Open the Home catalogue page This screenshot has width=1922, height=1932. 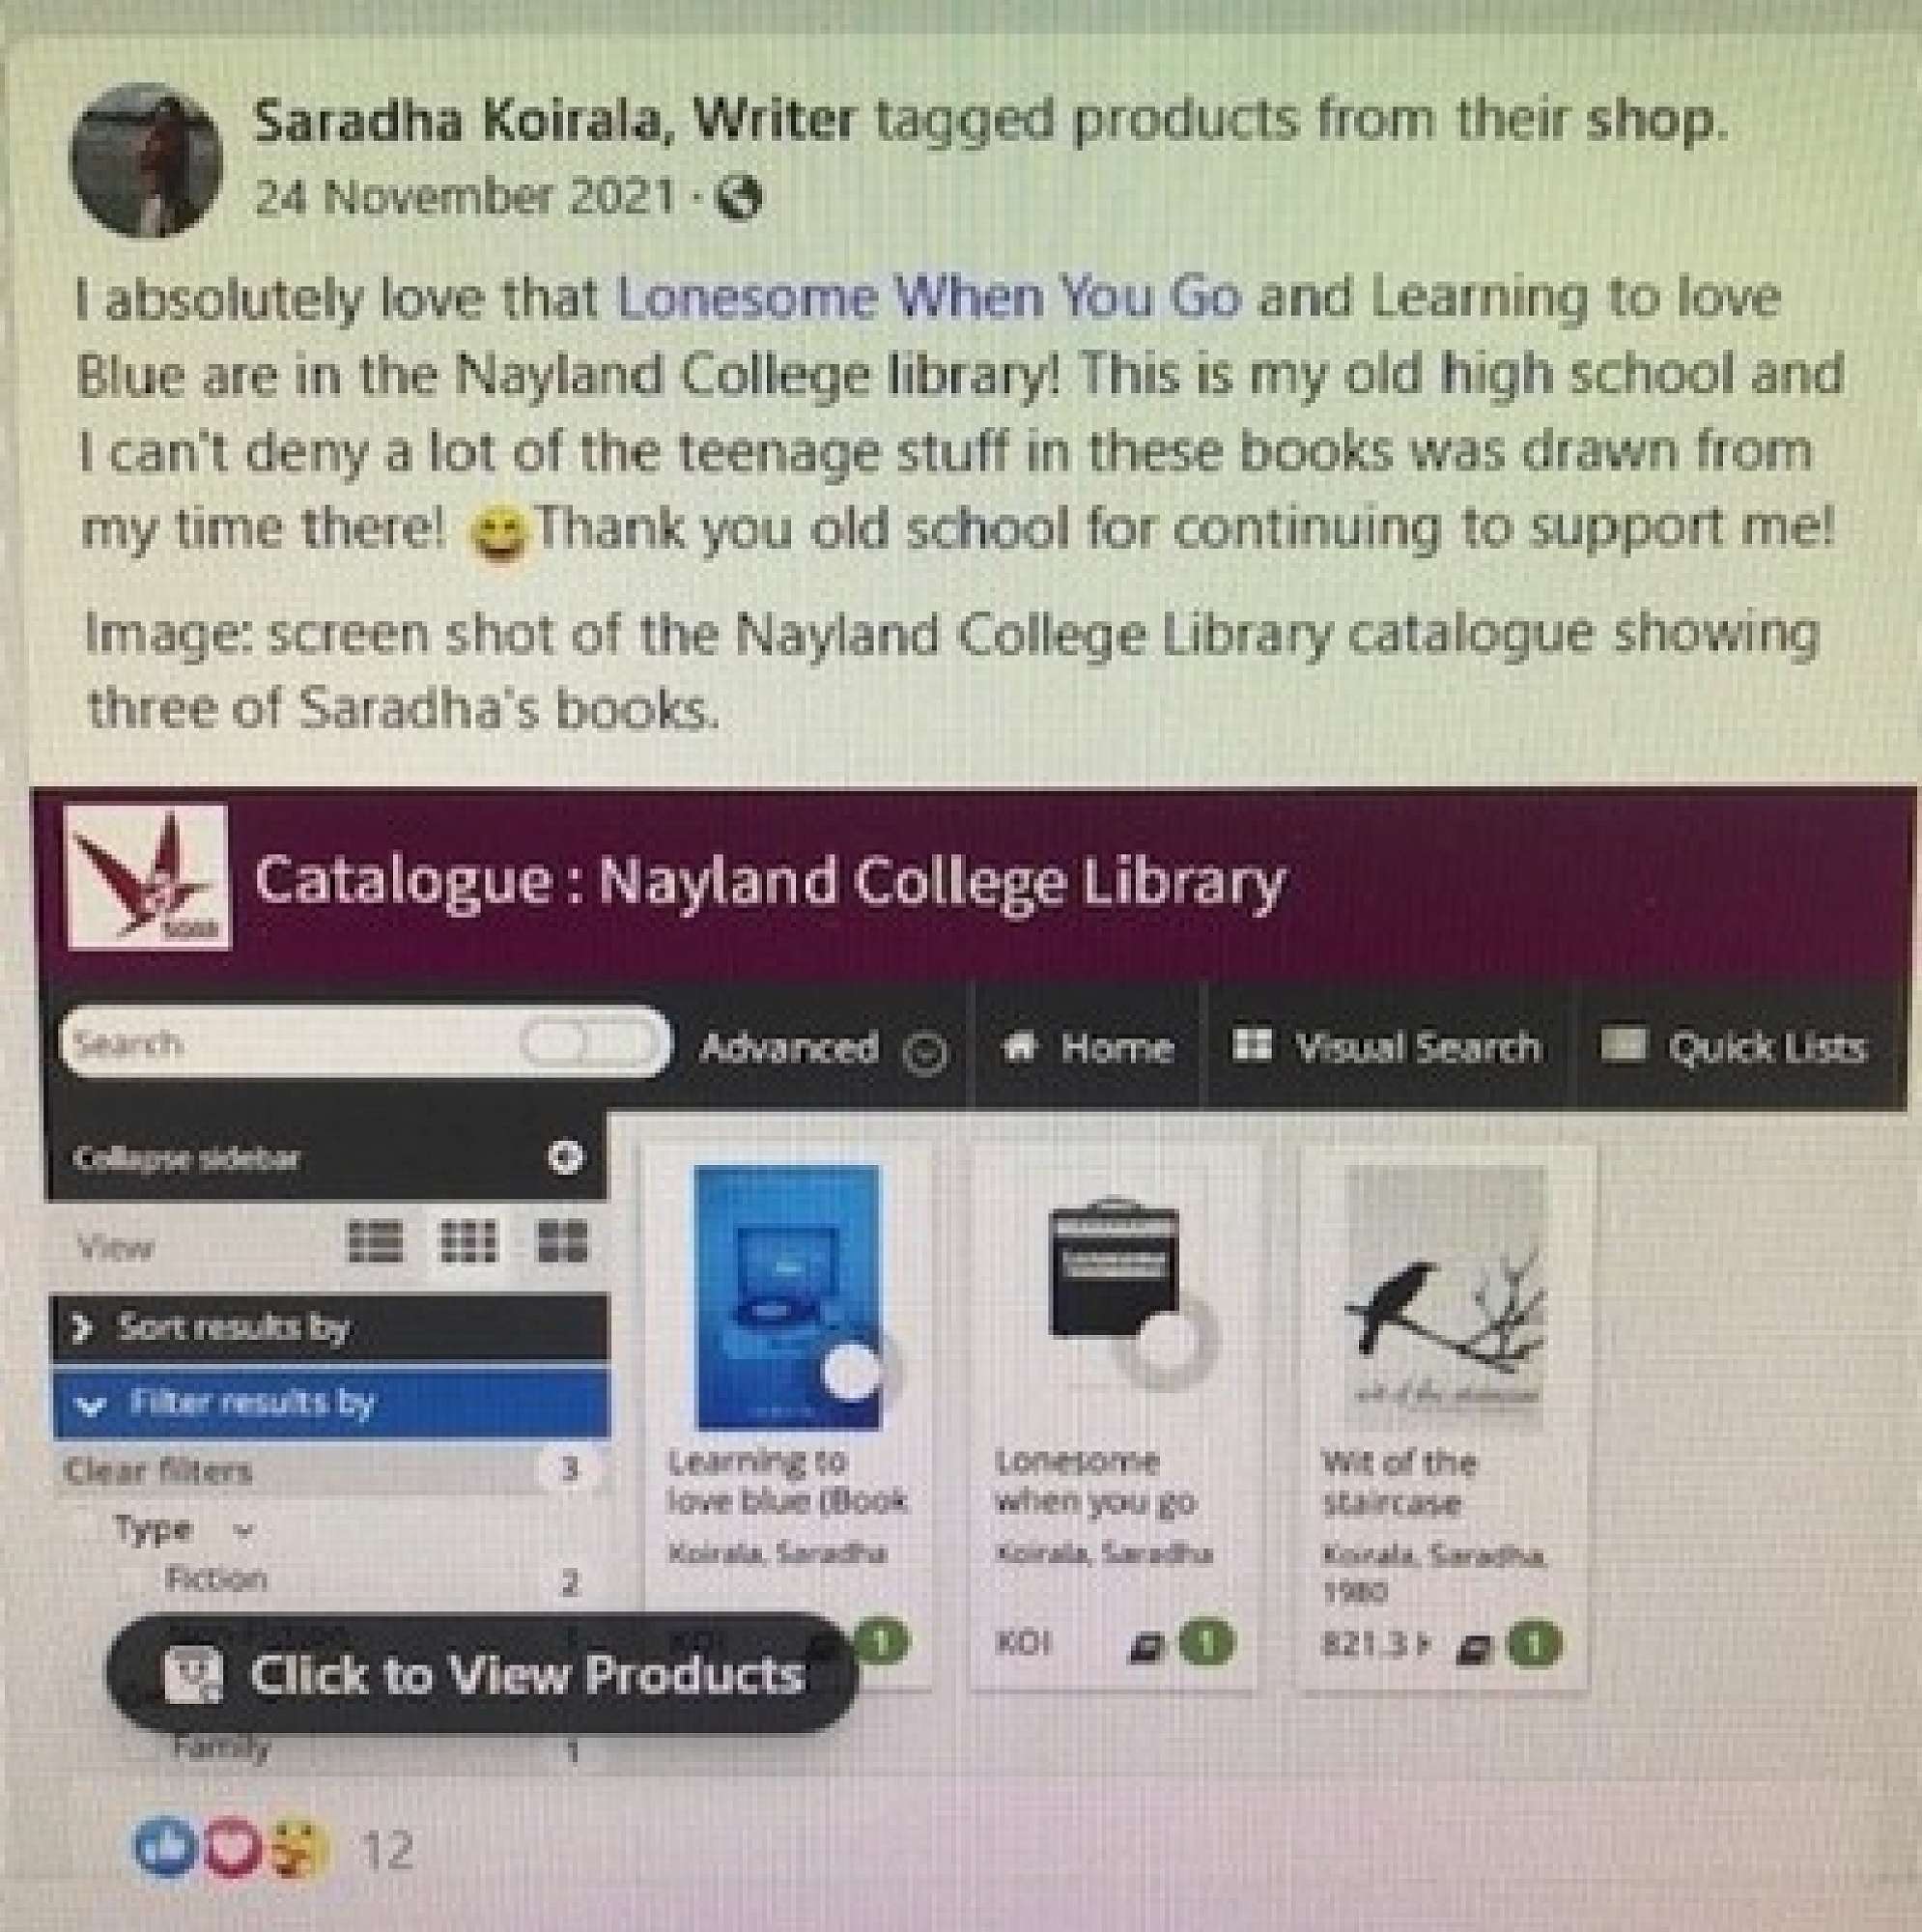(1089, 1047)
